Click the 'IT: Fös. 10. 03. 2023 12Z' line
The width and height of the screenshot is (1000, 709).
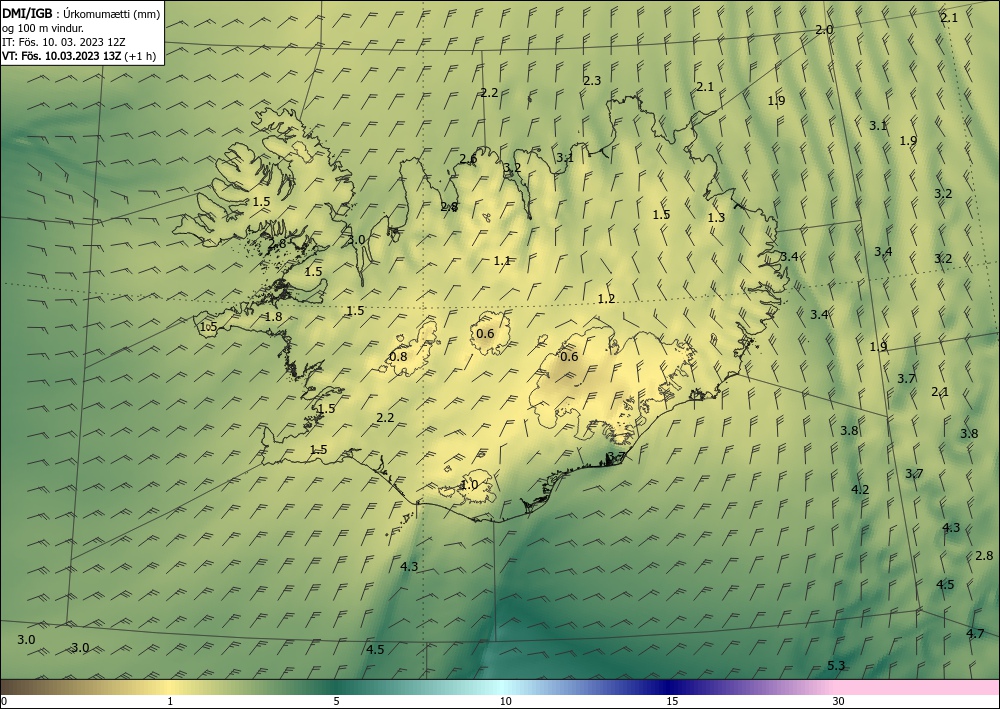point(64,42)
